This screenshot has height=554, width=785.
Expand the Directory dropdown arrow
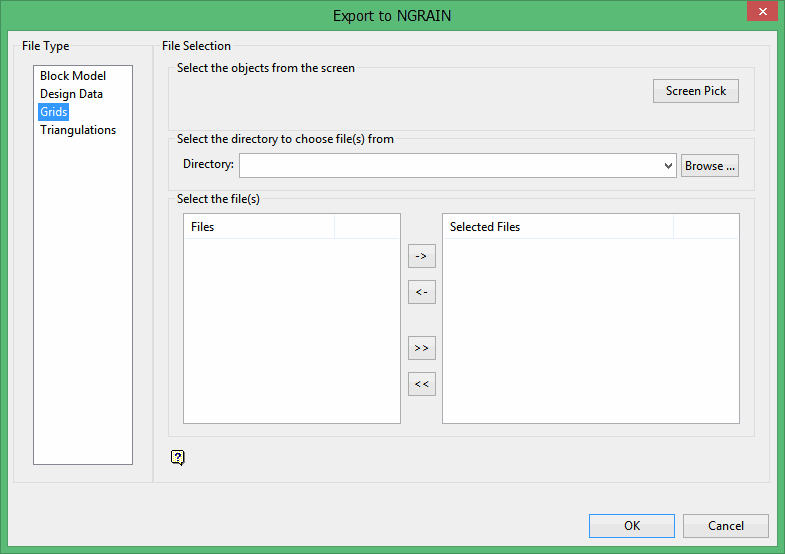click(668, 166)
